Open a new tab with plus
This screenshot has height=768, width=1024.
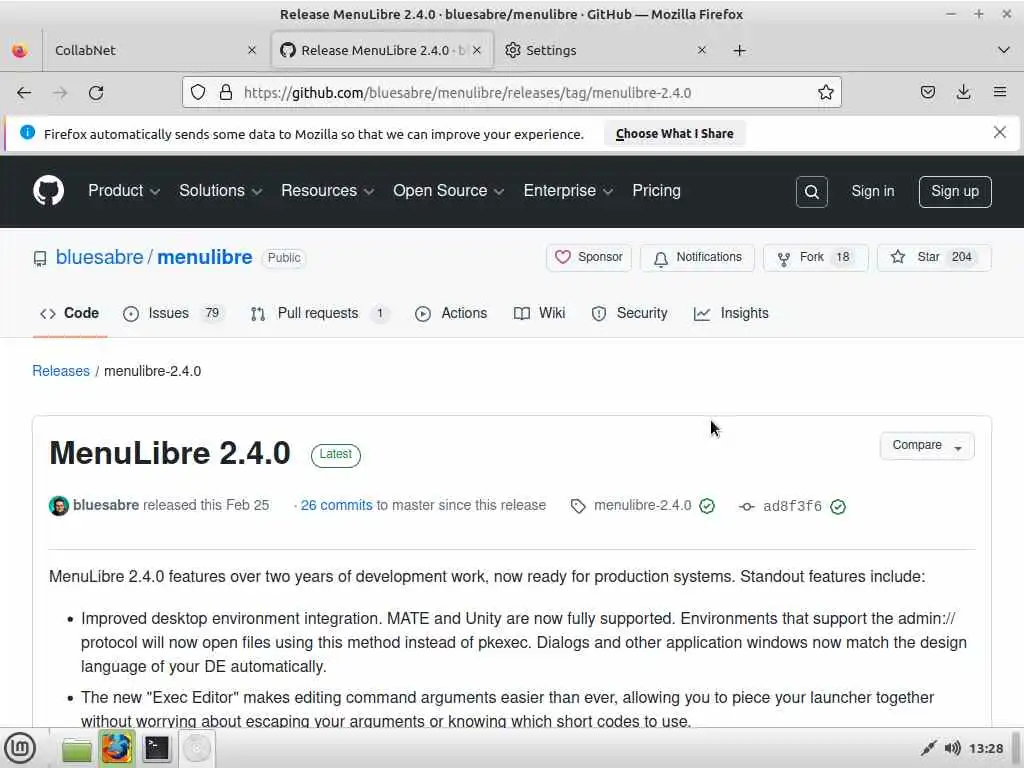[x=739, y=50]
